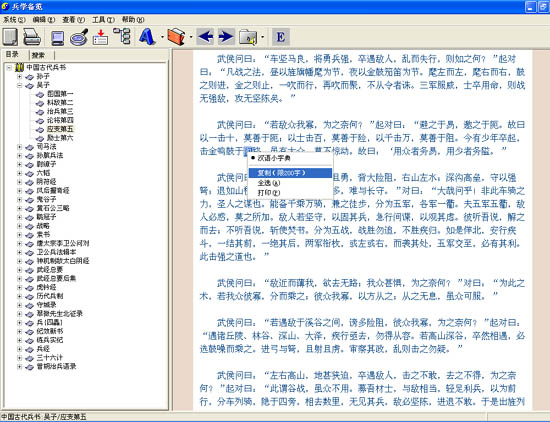The image size is (550, 422).
Task: Open the 工具 menu
Action: coord(103,20)
